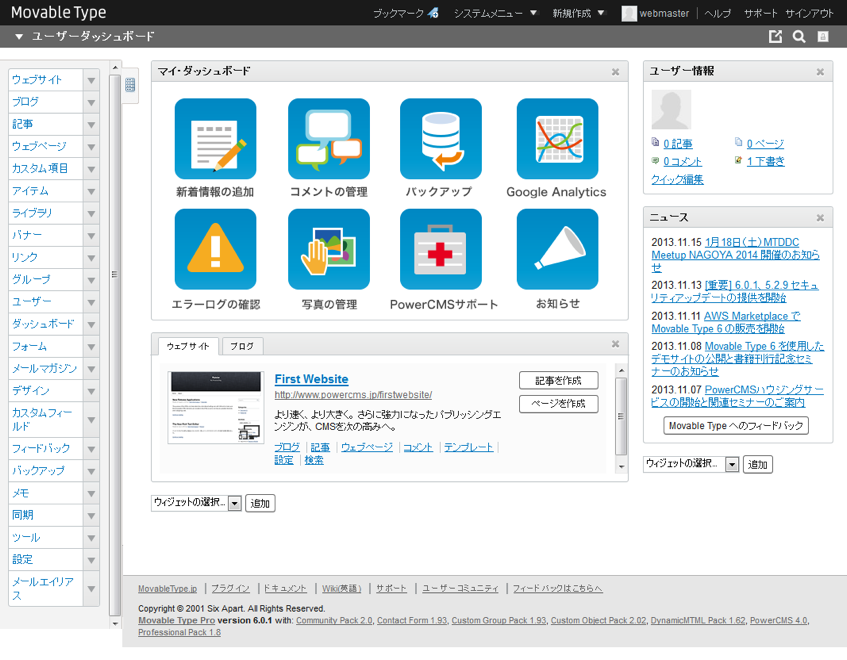Click the 記事を作成 button
The height and width of the screenshot is (660, 847).
click(x=559, y=380)
